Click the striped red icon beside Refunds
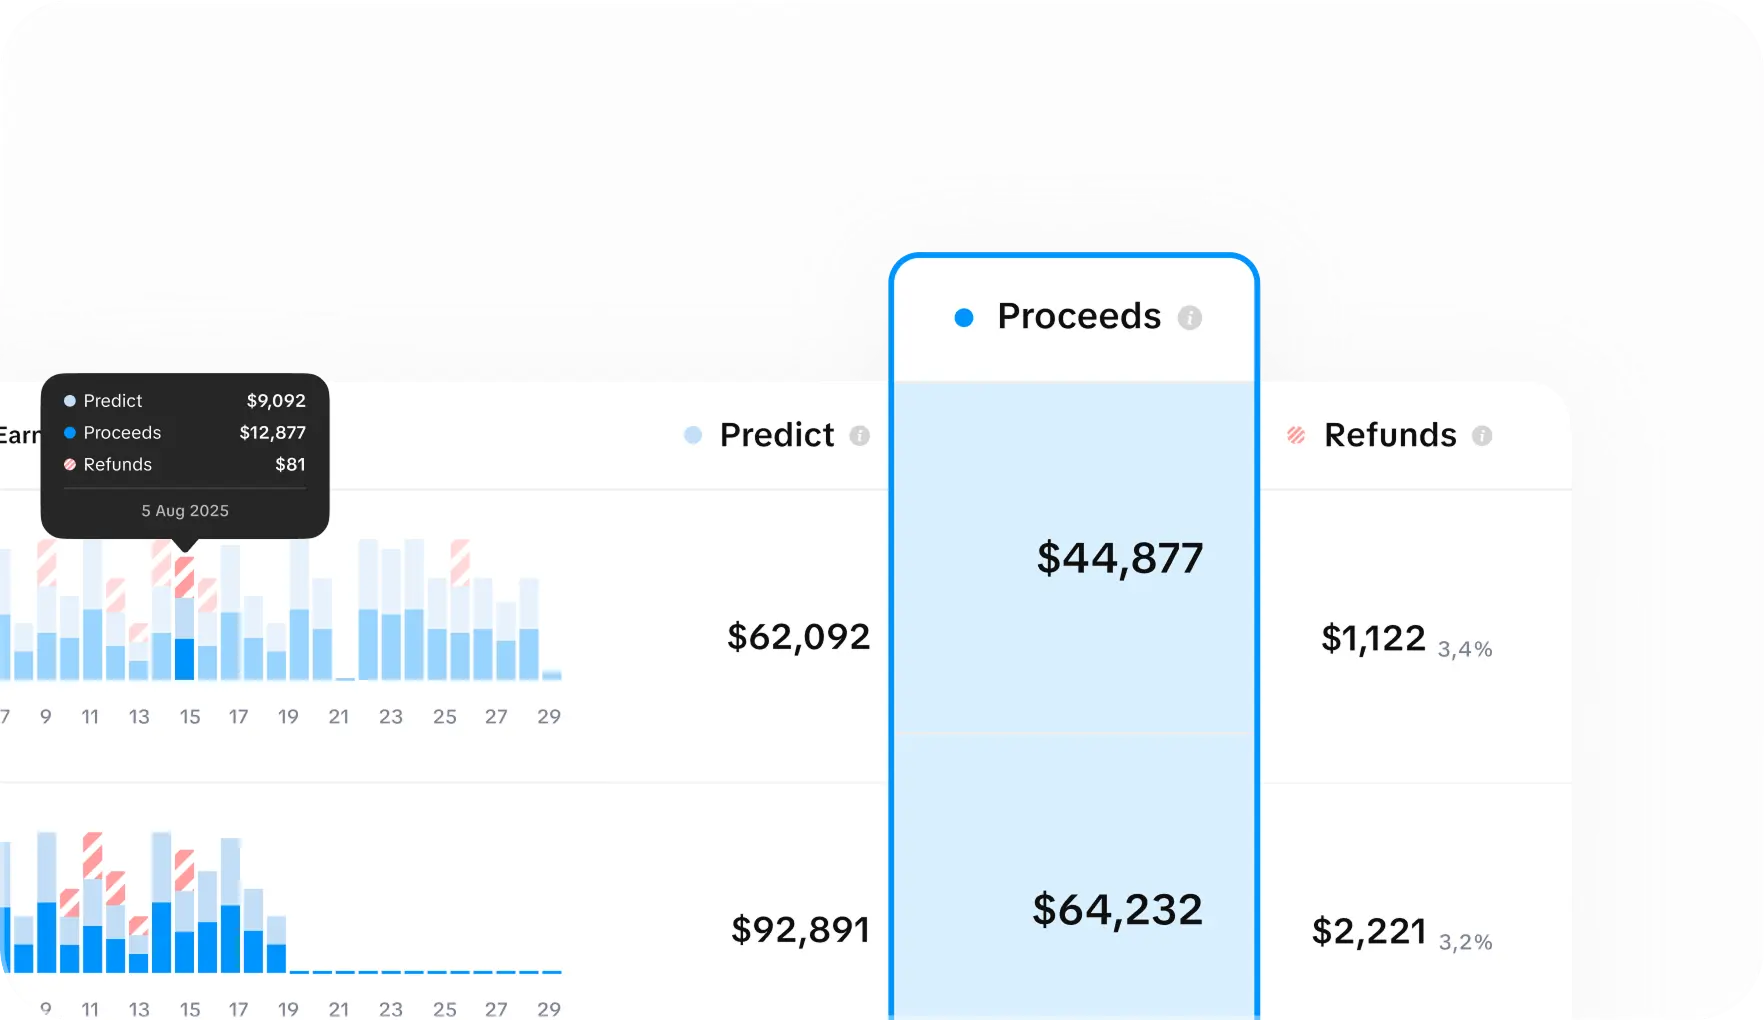Viewport: 1764px width, 1020px height. (1295, 435)
